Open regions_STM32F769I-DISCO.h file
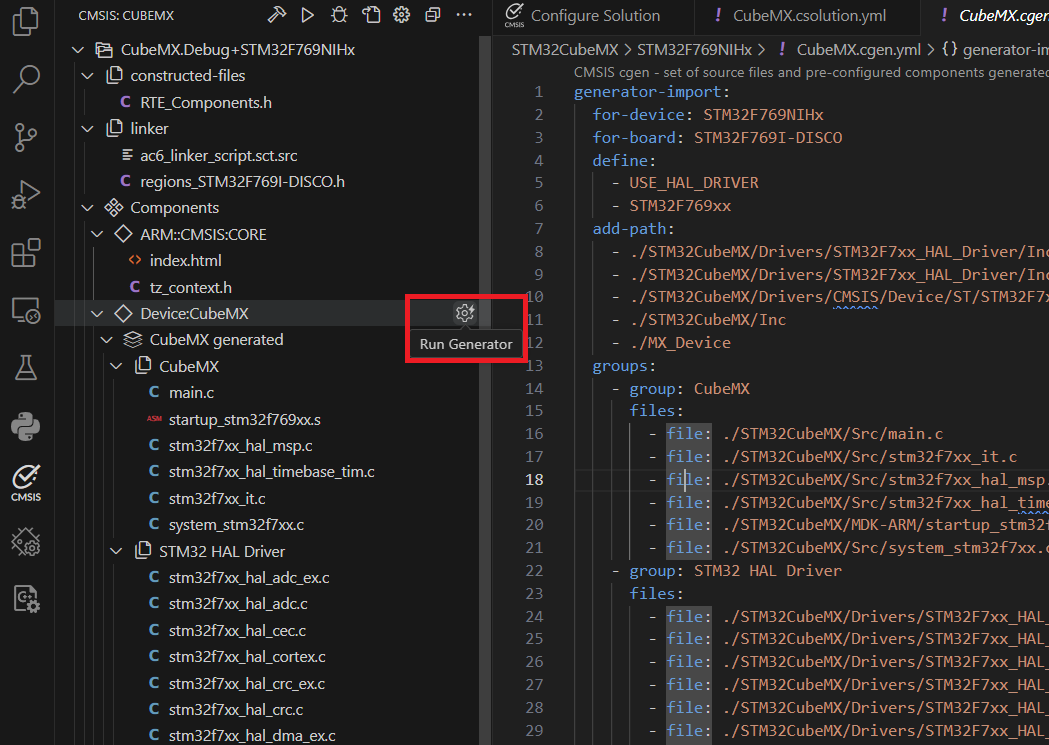 tap(242, 182)
